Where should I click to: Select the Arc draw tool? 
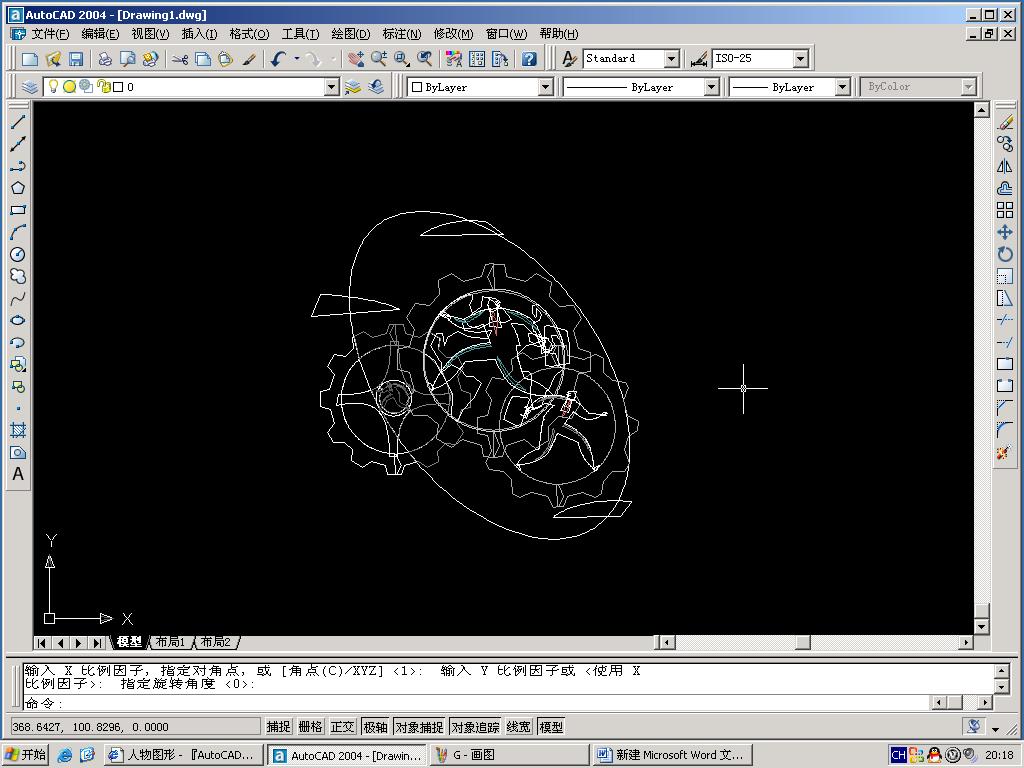18,232
